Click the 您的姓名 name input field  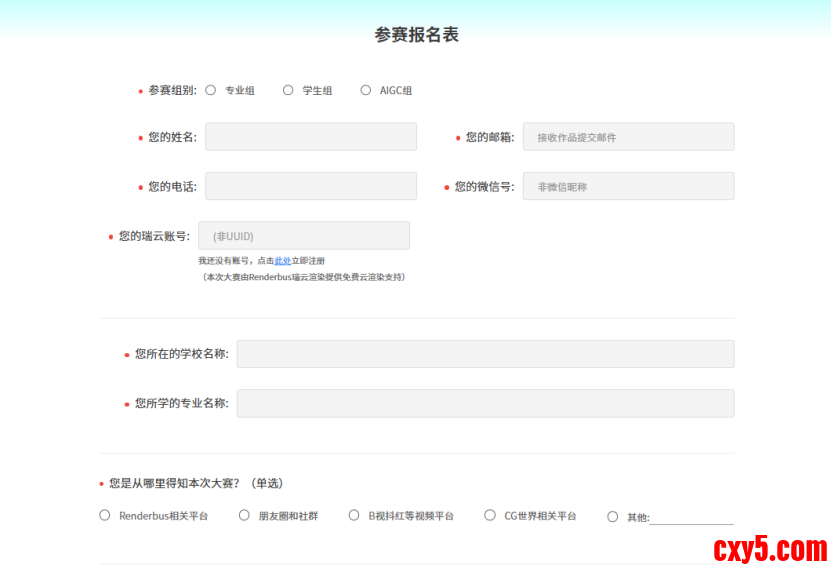311,137
